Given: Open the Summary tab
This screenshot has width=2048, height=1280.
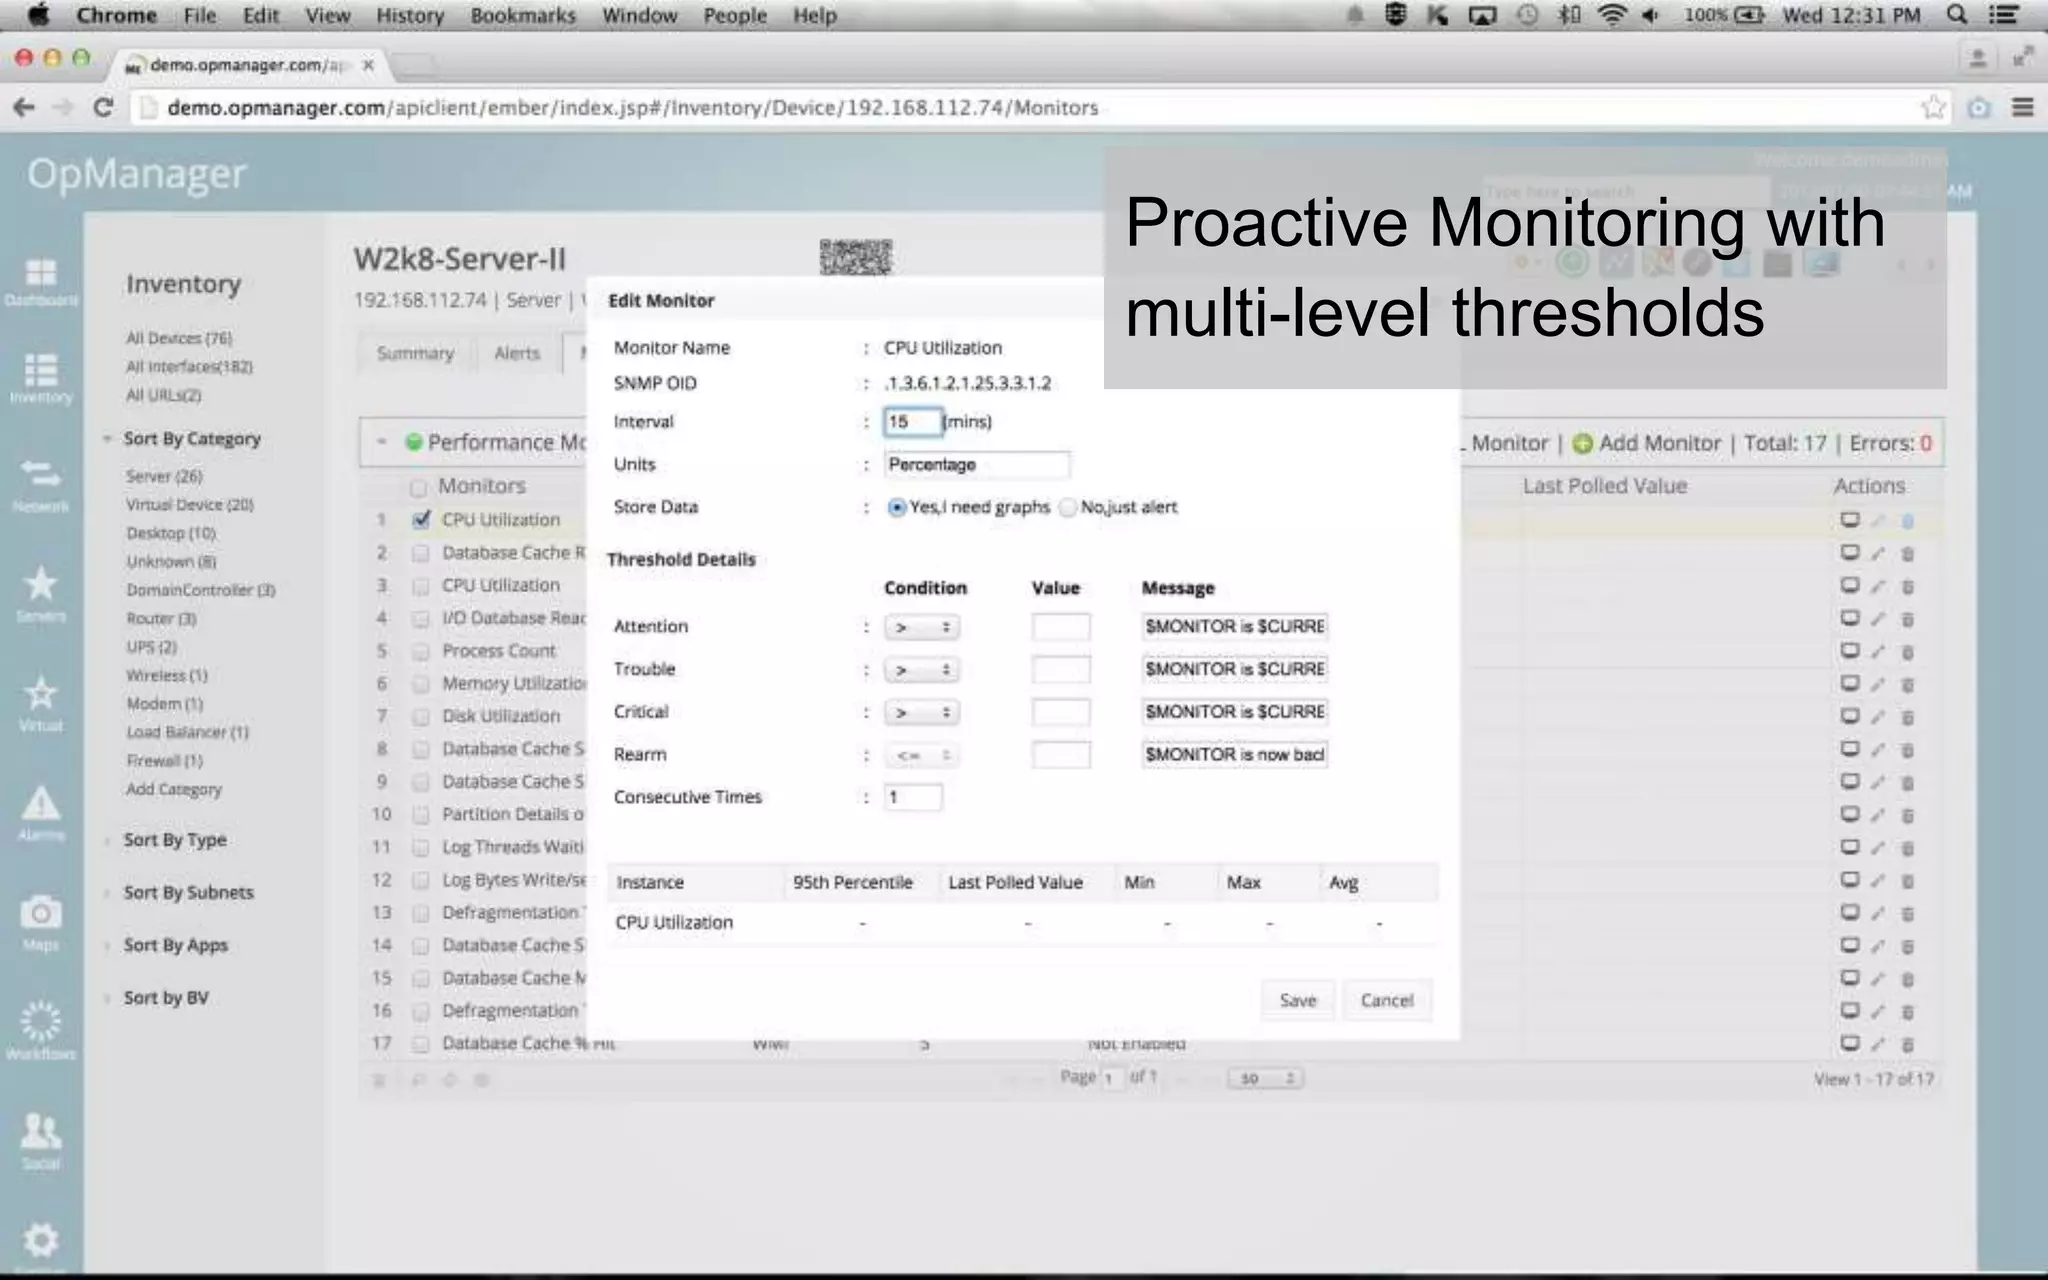Looking at the screenshot, I should (x=415, y=353).
